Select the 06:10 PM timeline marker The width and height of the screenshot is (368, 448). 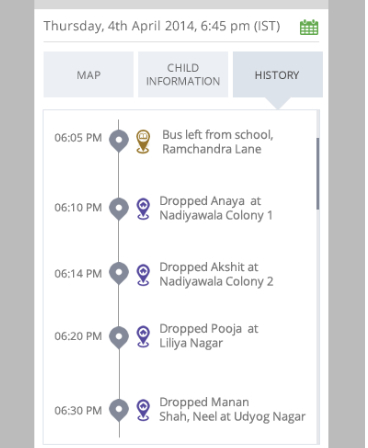tap(119, 209)
